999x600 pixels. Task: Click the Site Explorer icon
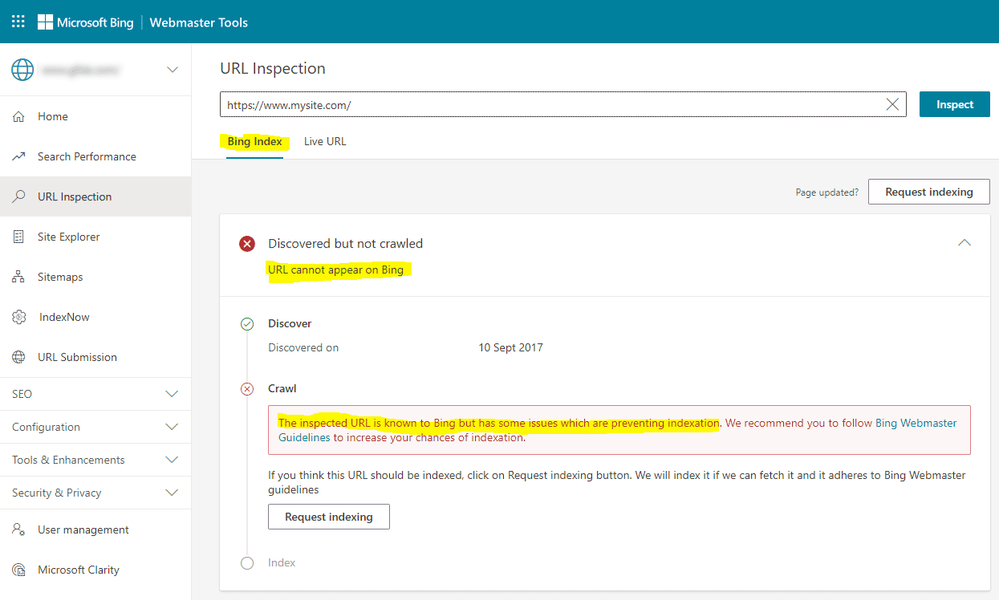tap(18, 236)
